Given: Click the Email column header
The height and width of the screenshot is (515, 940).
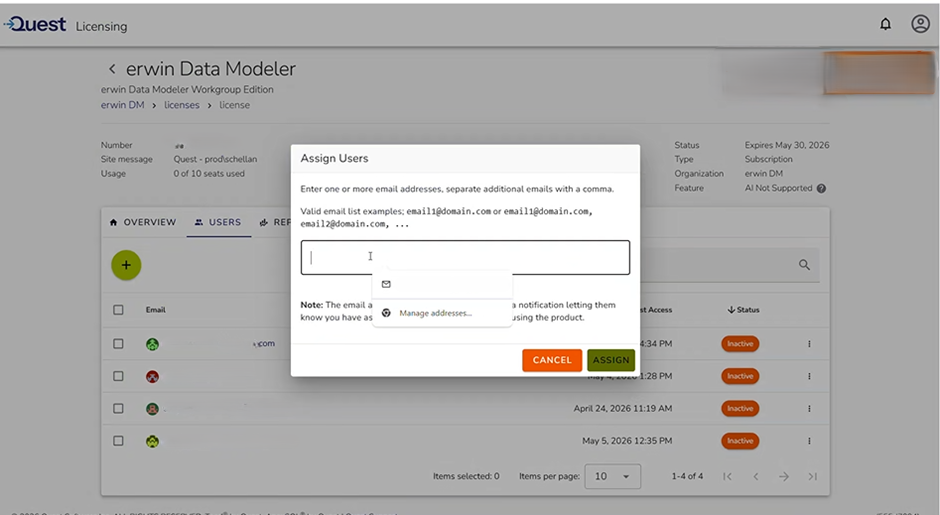Looking at the screenshot, I should tap(155, 310).
